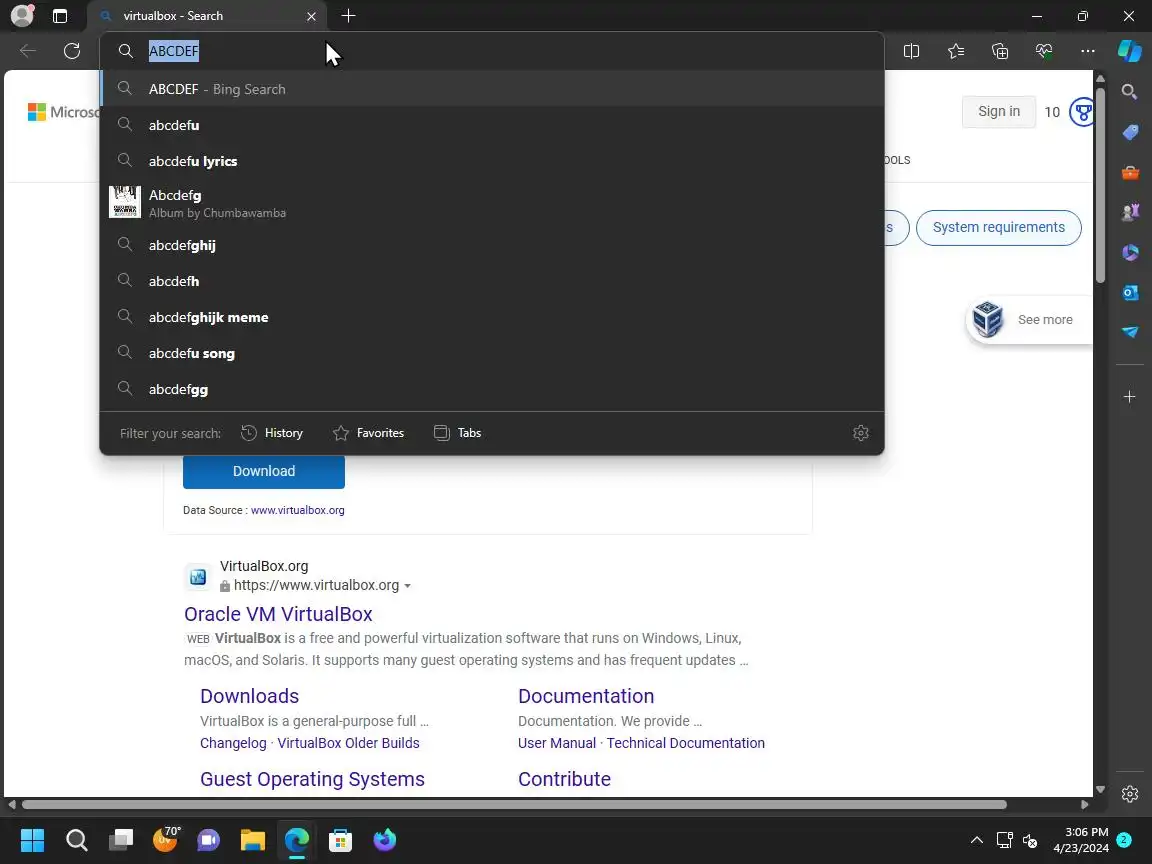1152x864 pixels.
Task: Open Favorites star toolbar icon
Action: point(955,51)
